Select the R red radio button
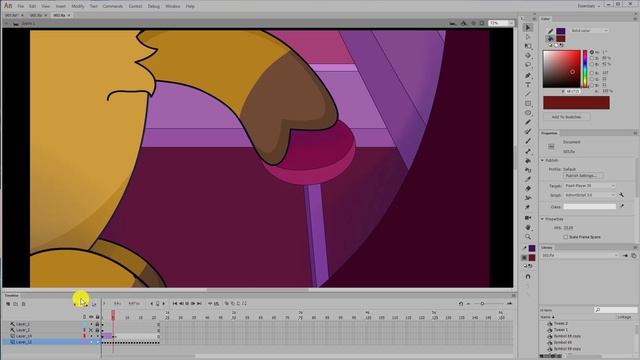This screenshot has height=360, width=640. (592, 73)
